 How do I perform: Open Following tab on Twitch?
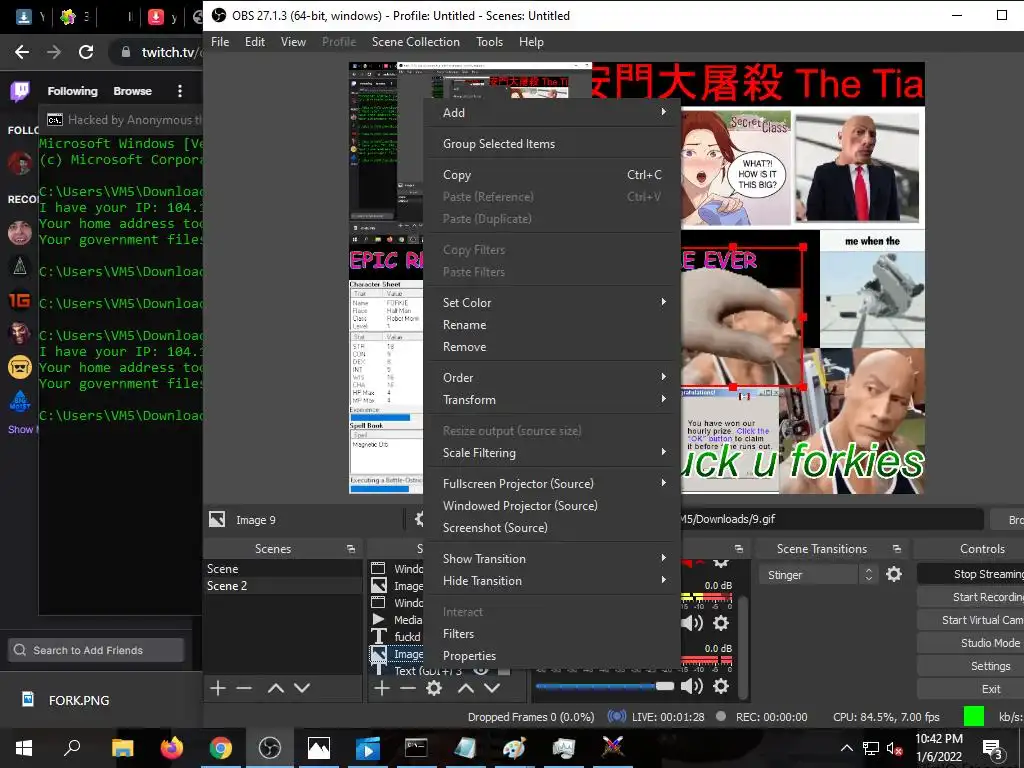coord(72,91)
